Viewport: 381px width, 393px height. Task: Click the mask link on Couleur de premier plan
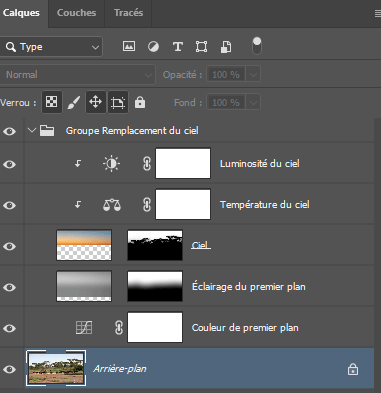(x=119, y=327)
